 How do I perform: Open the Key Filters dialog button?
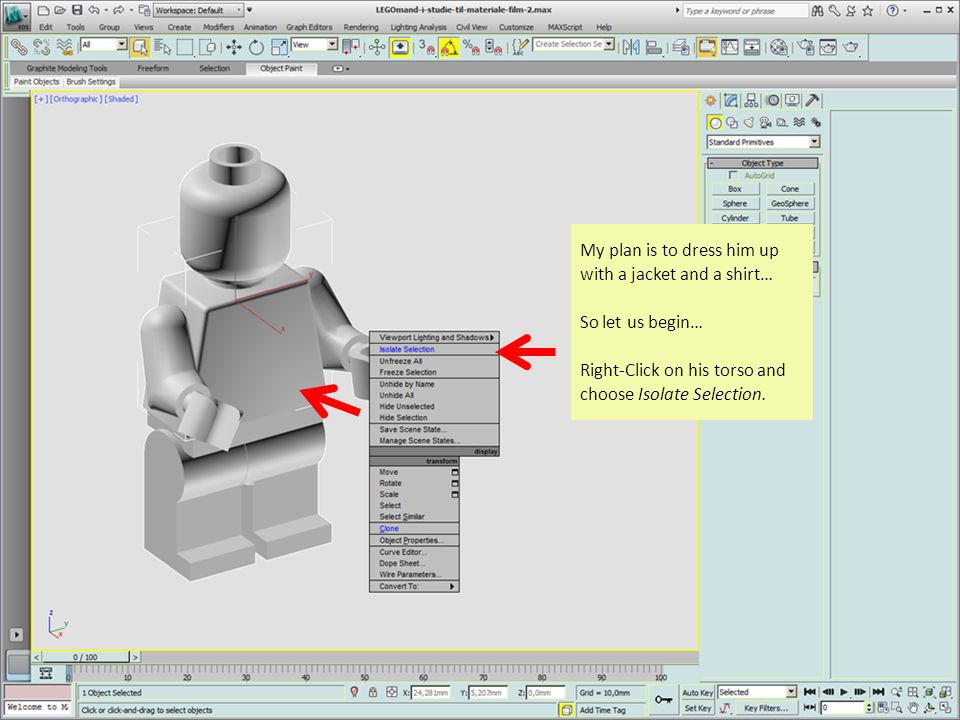766,708
